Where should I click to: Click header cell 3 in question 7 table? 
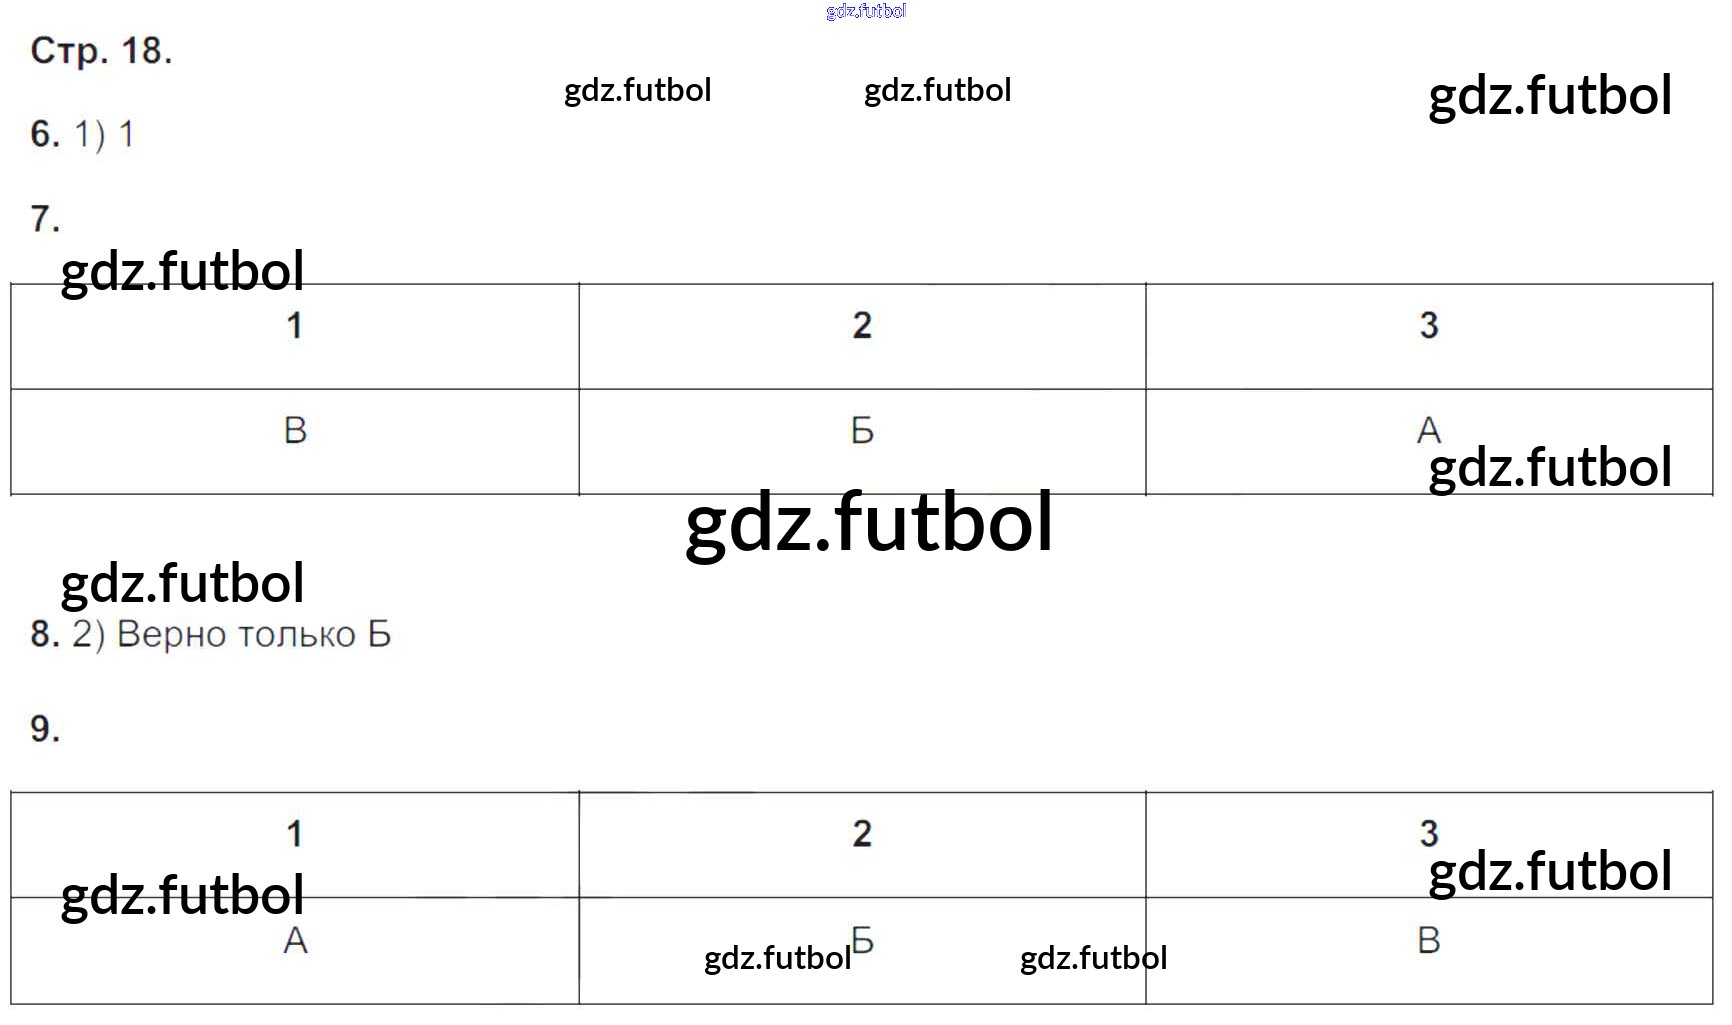pos(1429,326)
